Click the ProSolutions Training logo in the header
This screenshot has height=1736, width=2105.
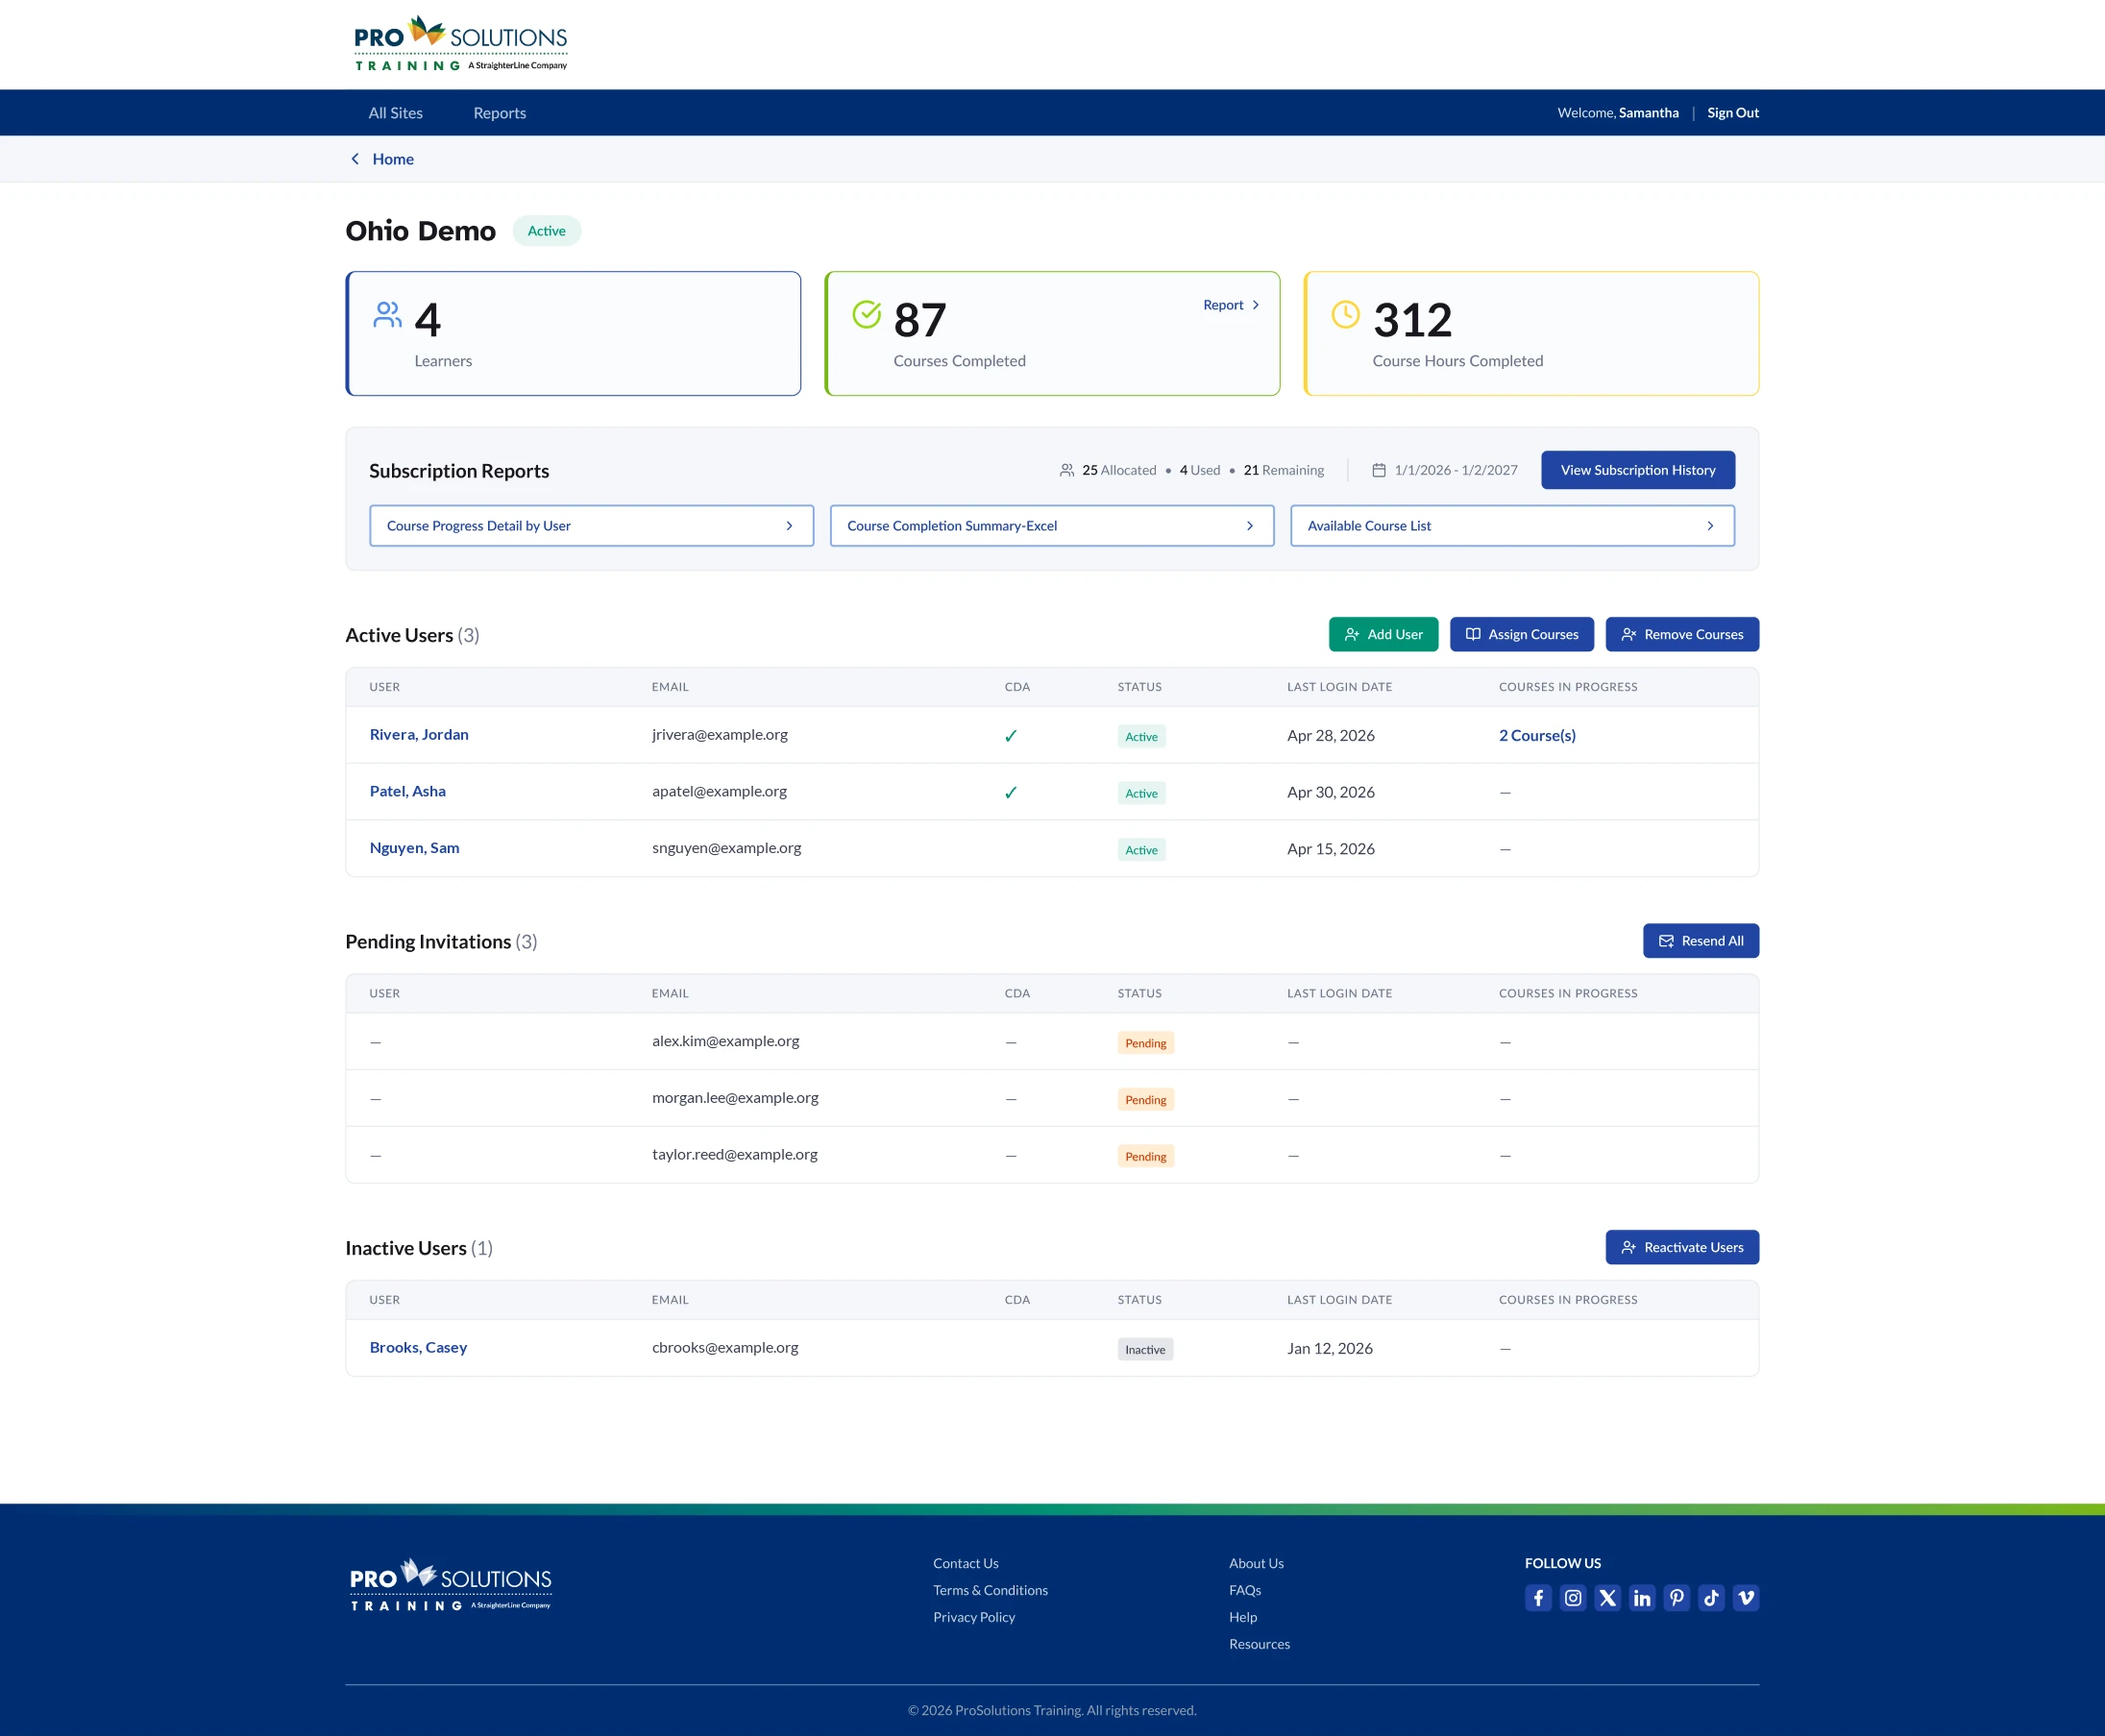pos(461,43)
